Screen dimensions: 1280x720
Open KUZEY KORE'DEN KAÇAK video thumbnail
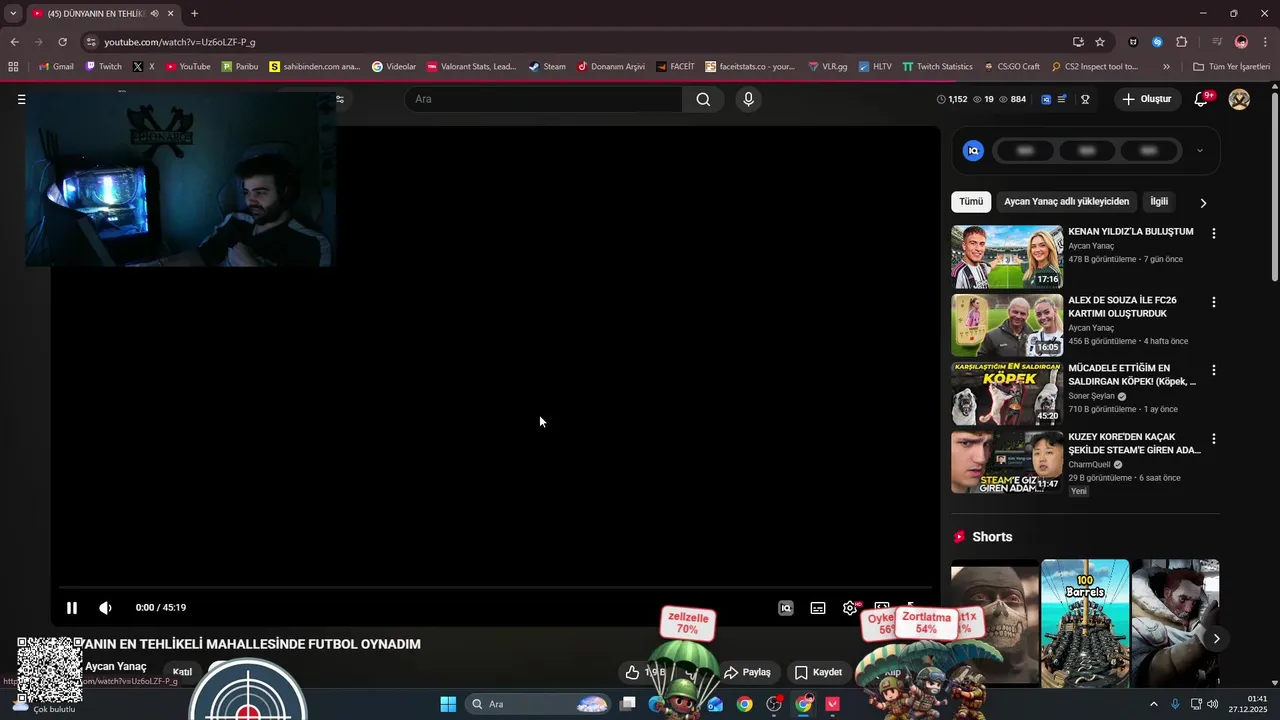click(x=1007, y=462)
